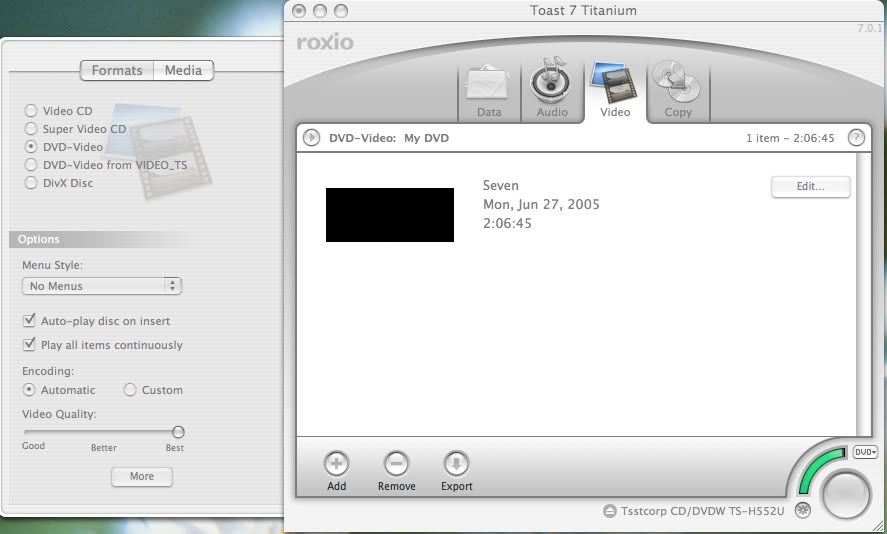Click the Remove minus icon
The height and width of the screenshot is (534, 887).
396,464
